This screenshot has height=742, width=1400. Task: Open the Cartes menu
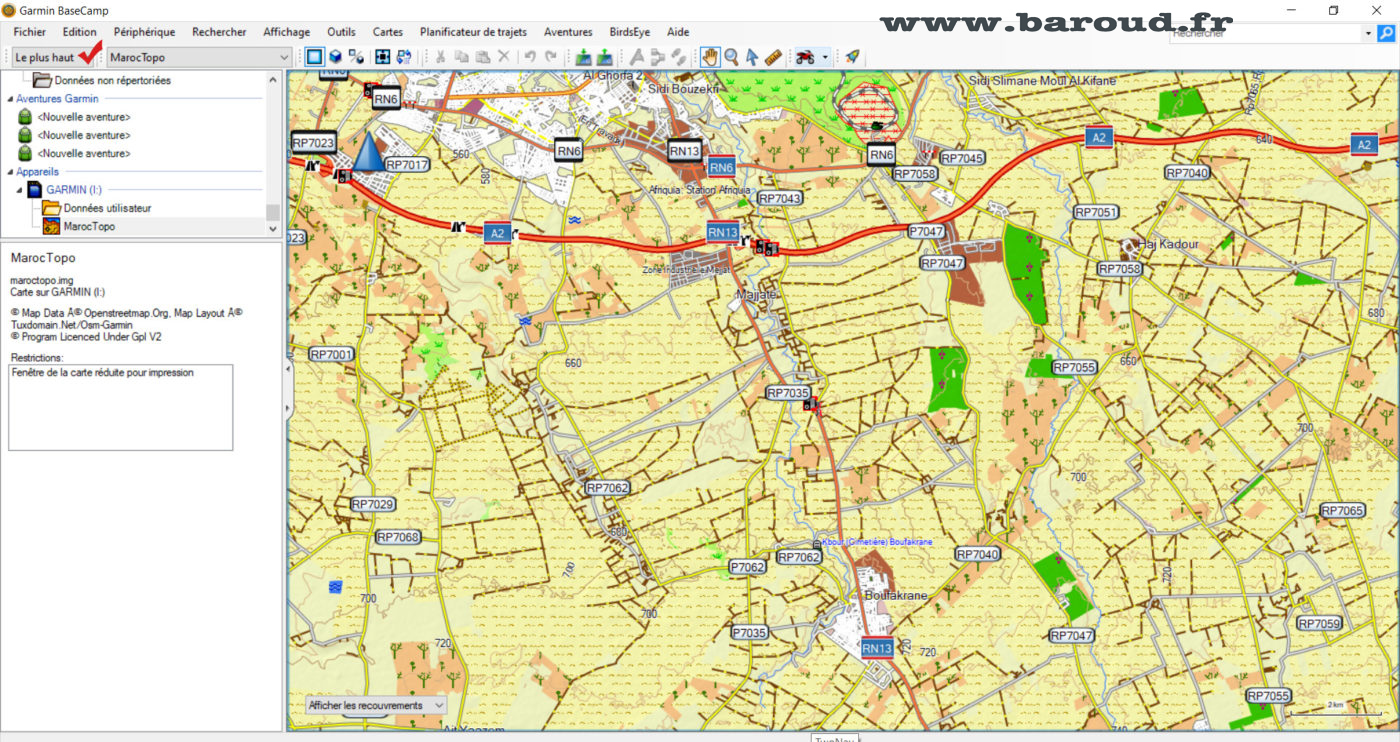click(x=388, y=32)
